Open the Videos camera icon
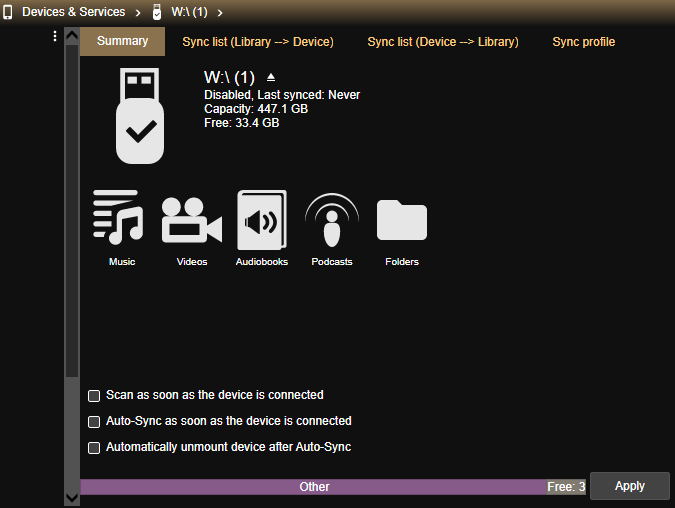 [x=191, y=220]
